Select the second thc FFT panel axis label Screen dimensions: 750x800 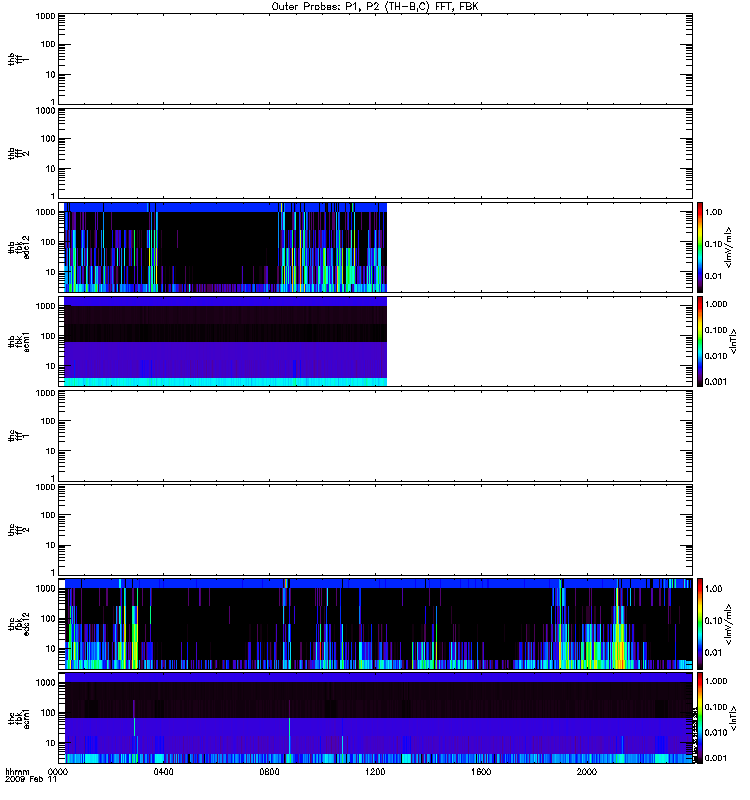19,530
